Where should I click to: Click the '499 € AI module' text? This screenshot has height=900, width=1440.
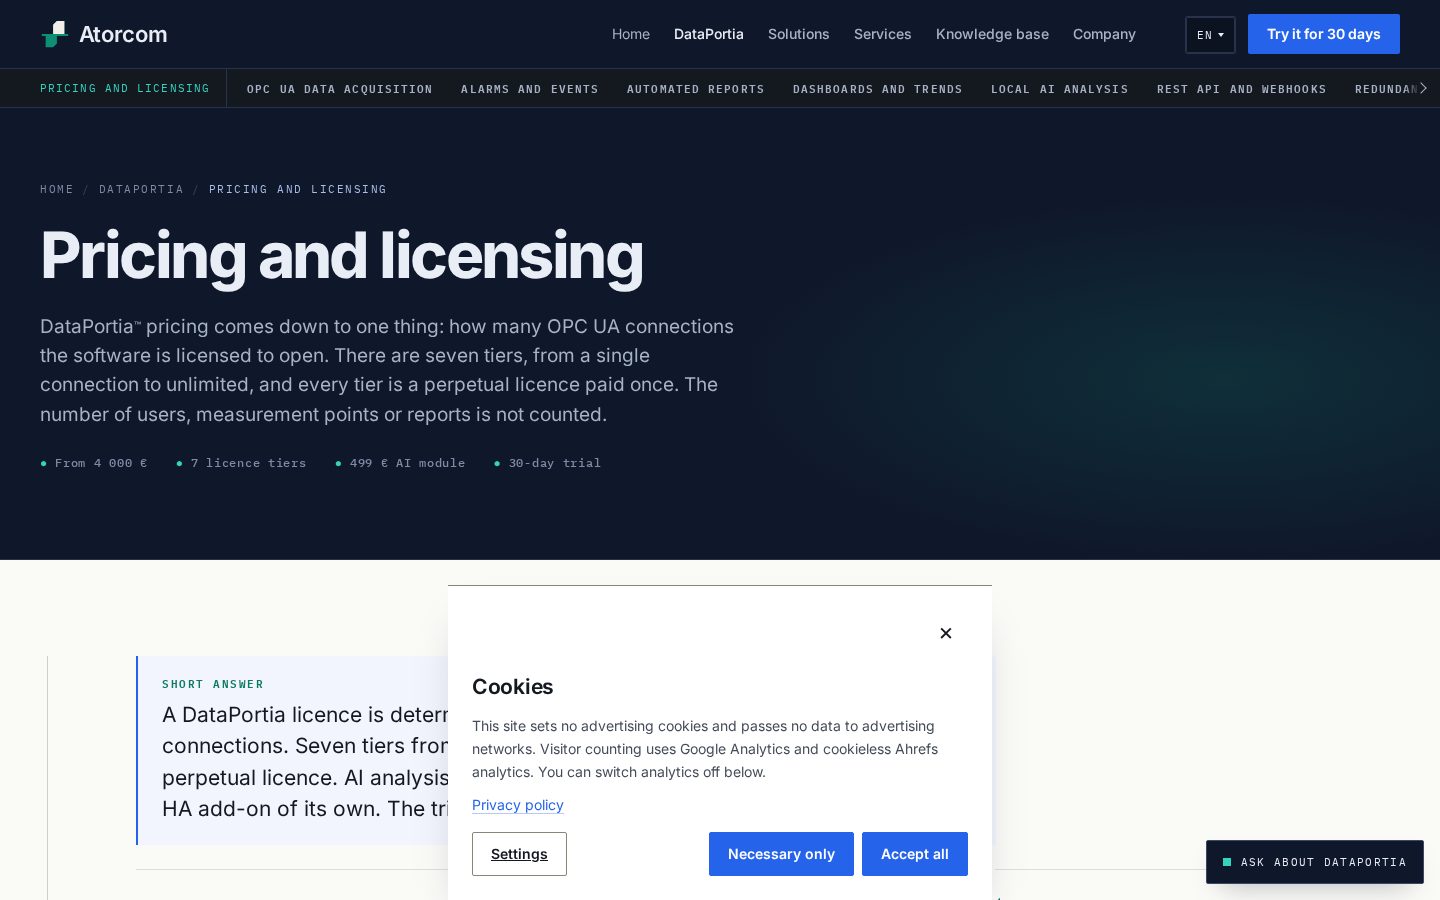point(407,463)
